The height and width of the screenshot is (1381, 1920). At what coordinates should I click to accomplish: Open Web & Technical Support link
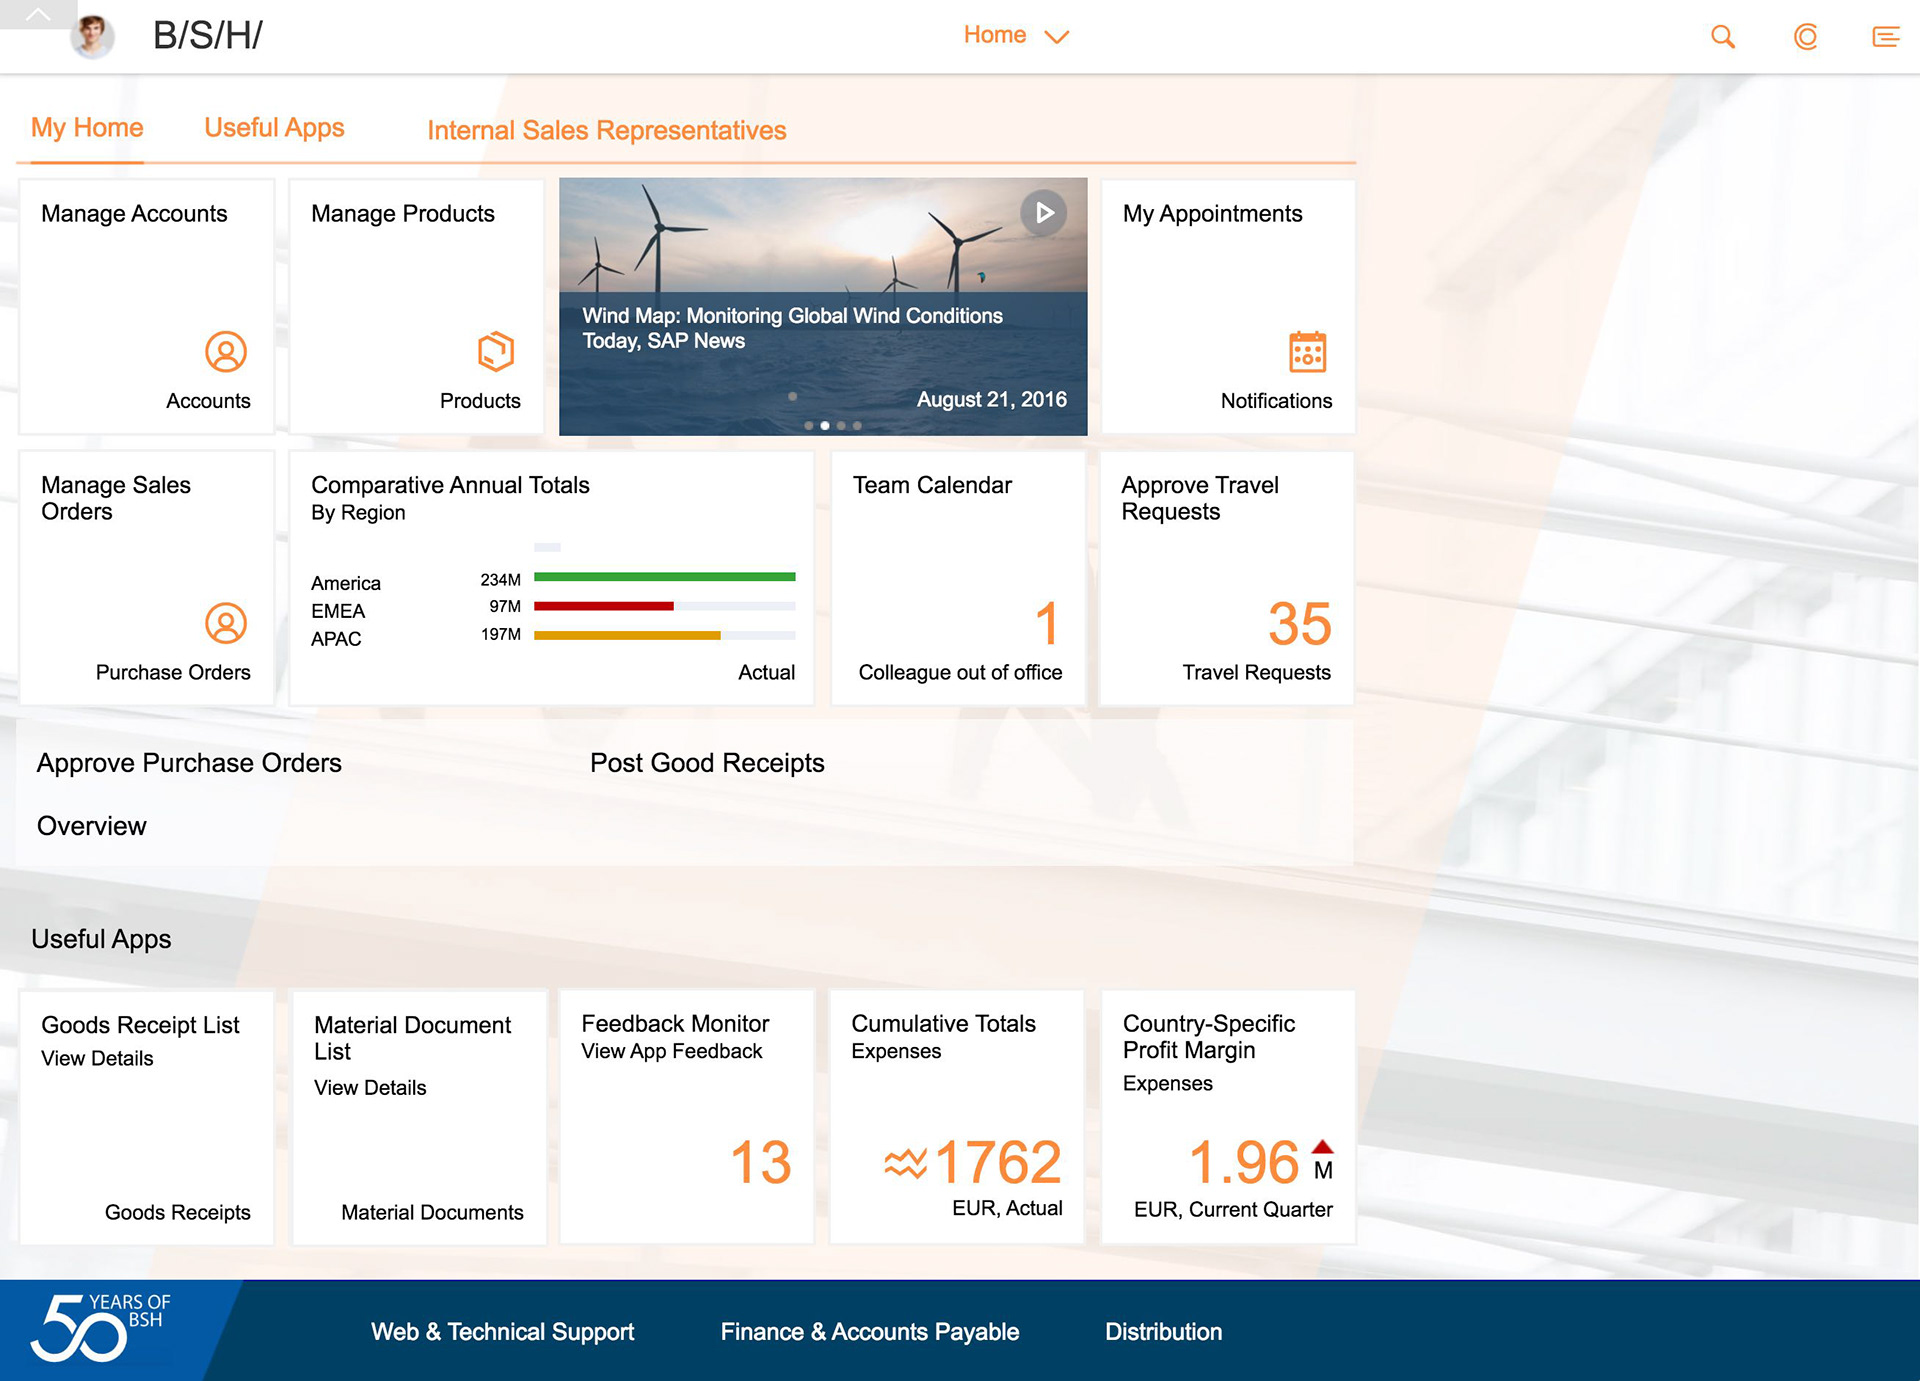coord(502,1332)
